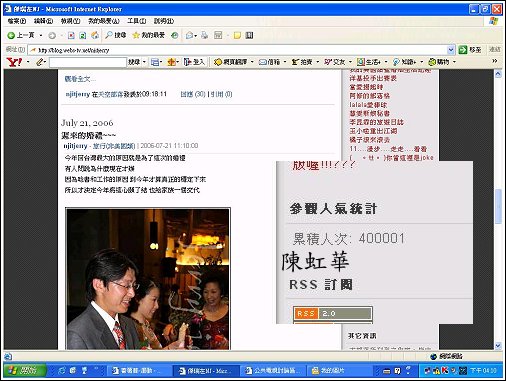Open the 搜尋 search pane in the IE toolbar
The image size is (506, 381).
[x=116, y=35]
